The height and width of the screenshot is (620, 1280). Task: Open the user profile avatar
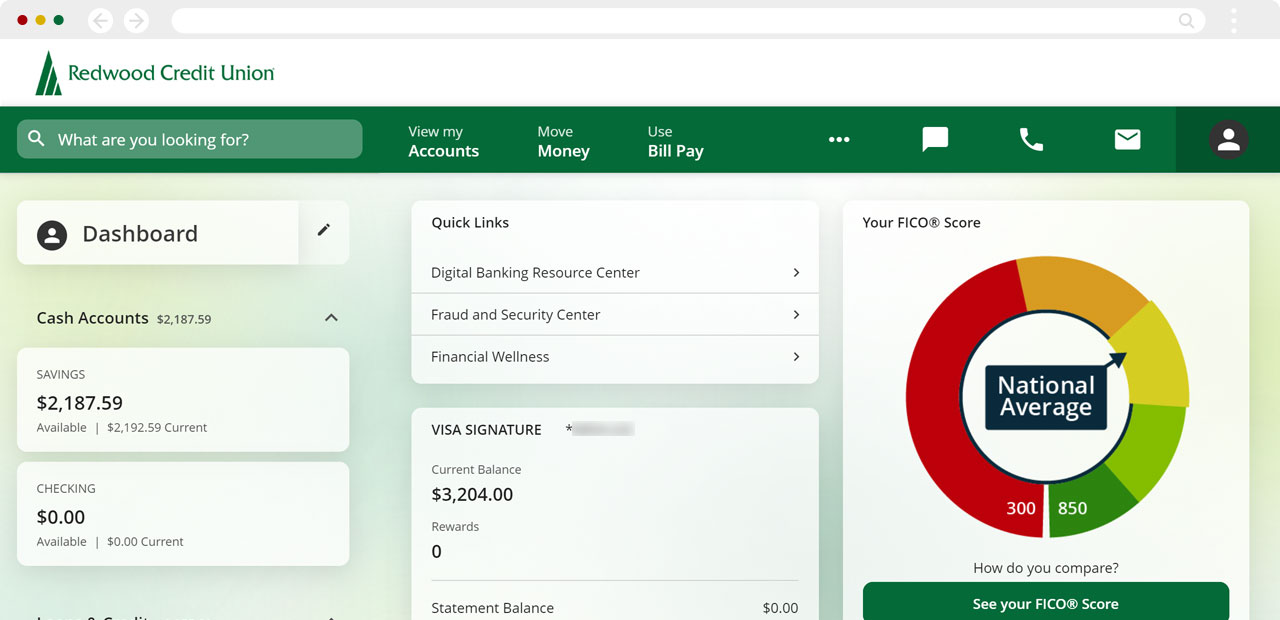[1228, 140]
